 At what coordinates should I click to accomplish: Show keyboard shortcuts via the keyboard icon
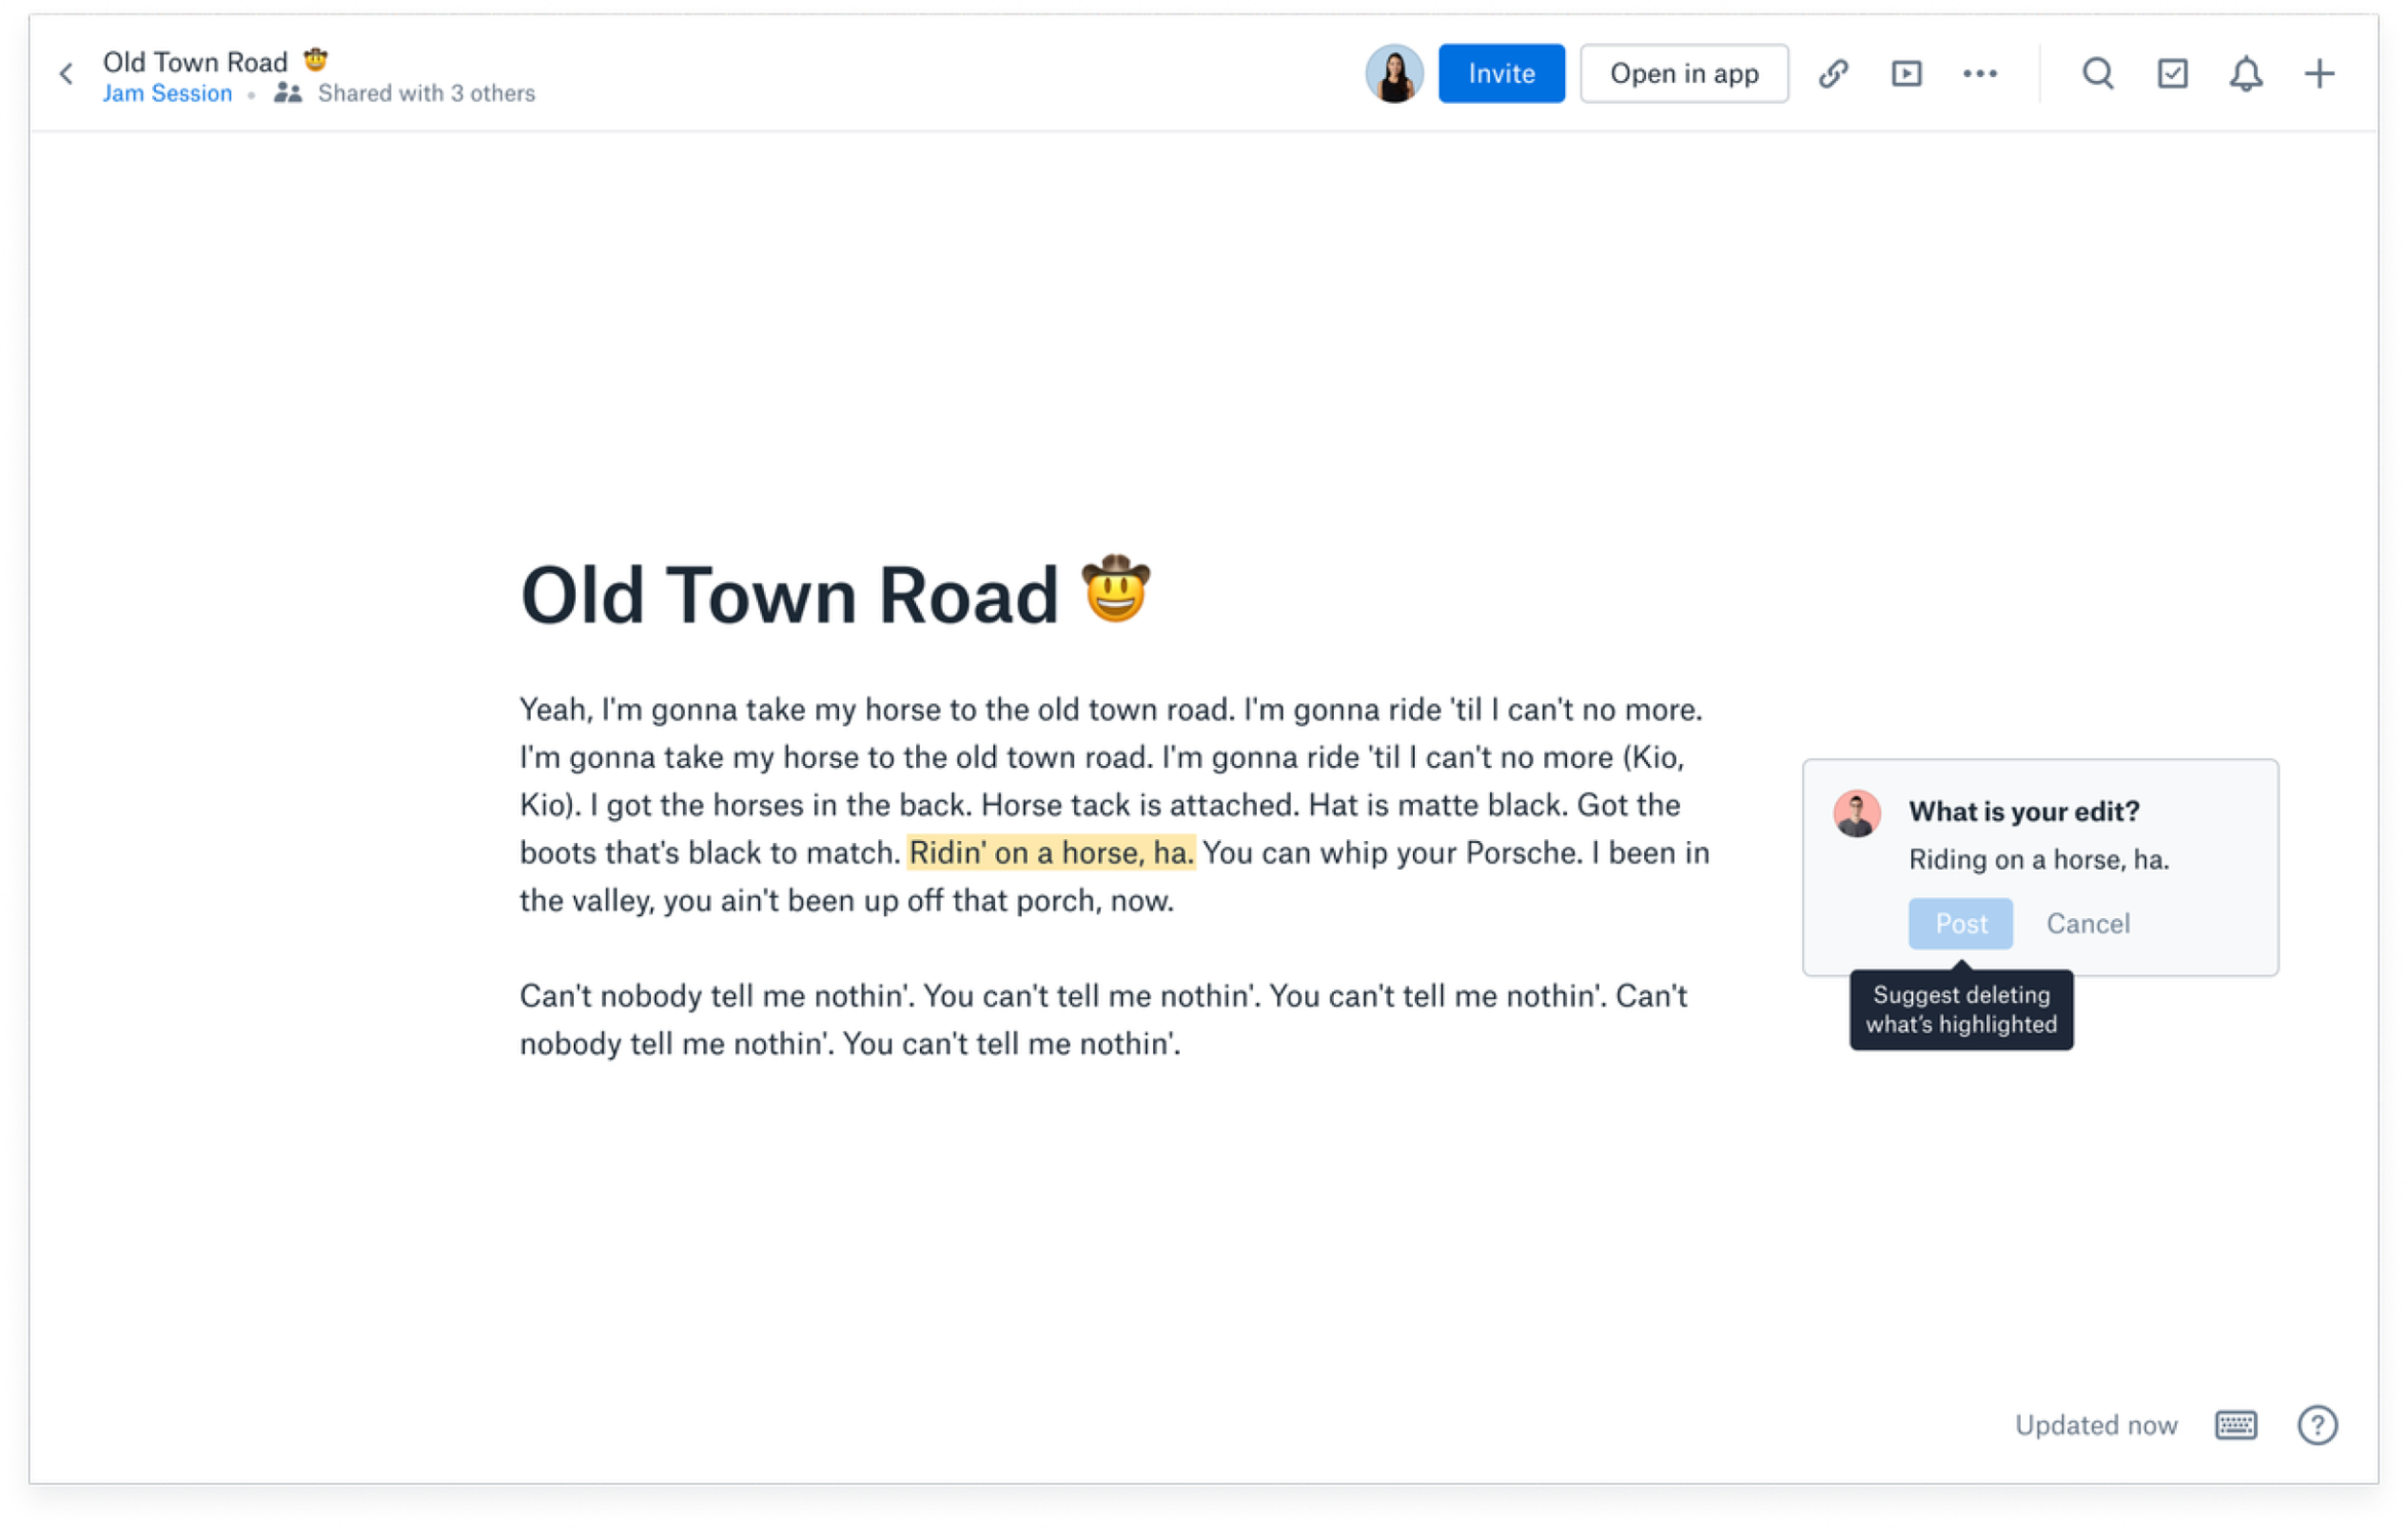(x=2236, y=1425)
